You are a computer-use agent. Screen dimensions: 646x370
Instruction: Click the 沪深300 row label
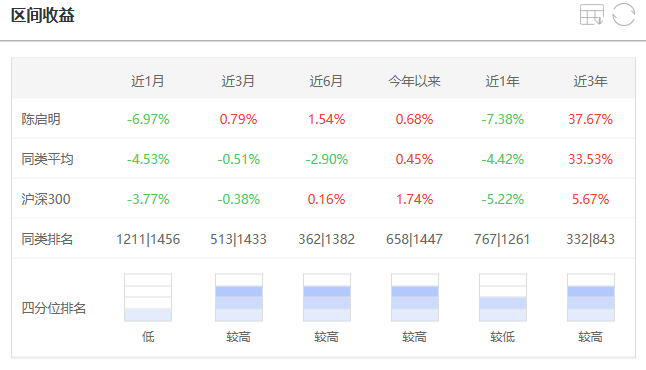46,199
